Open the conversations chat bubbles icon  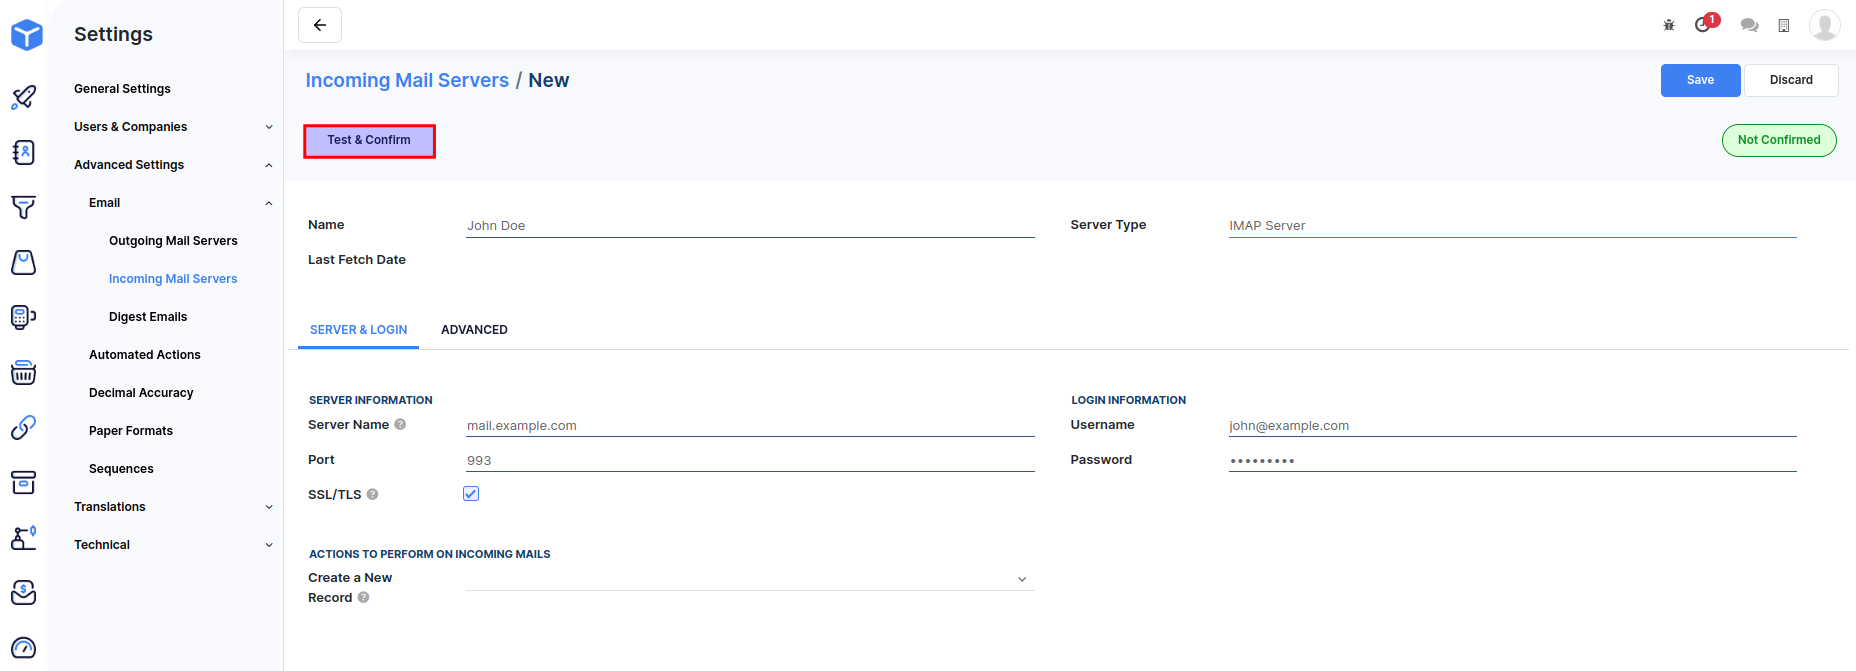(1749, 25)
